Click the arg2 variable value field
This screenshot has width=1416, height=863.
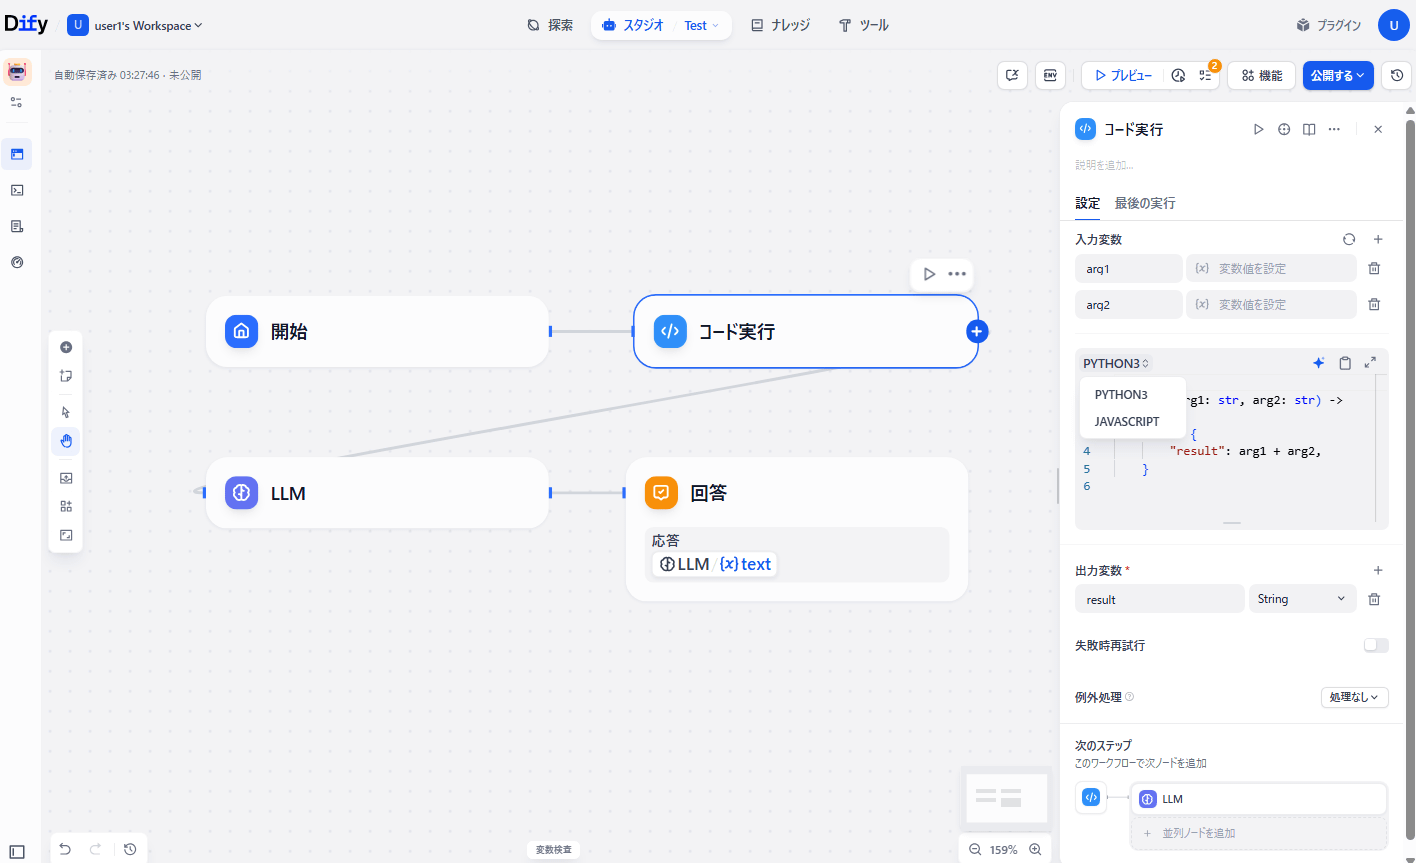coord(1271,305)
